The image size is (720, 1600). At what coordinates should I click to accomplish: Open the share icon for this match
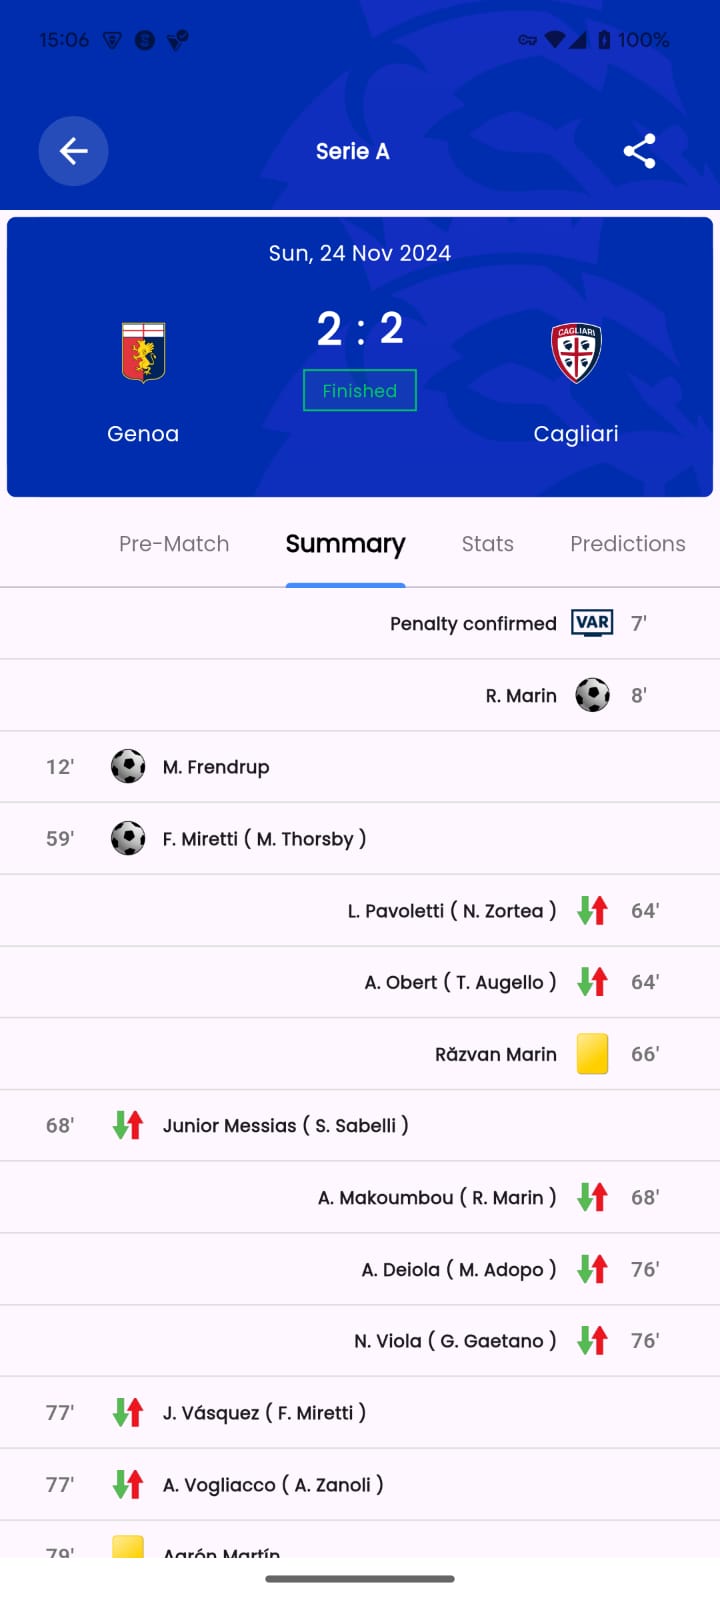click(639, 151)
